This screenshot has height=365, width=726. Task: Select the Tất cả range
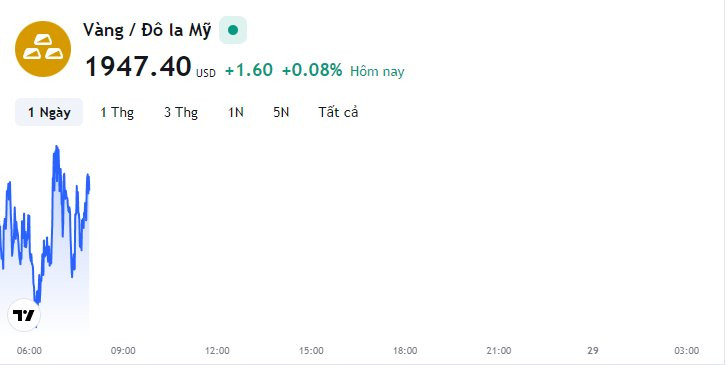click(x=338, y=112)
